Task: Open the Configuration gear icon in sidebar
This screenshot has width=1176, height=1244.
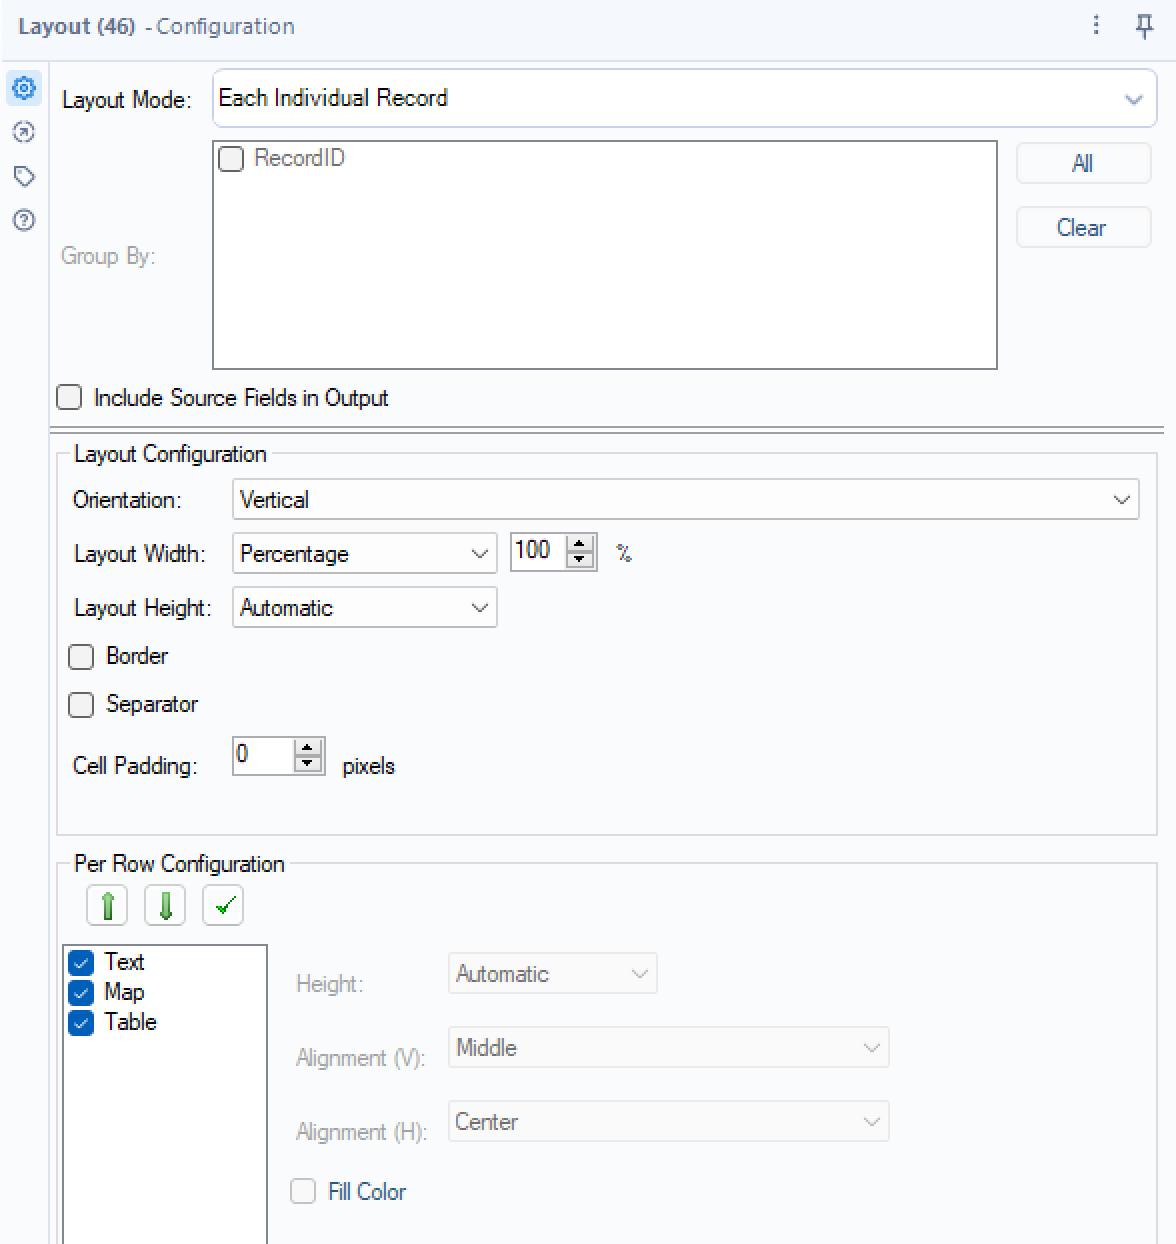Action: [x=23, y=88]
